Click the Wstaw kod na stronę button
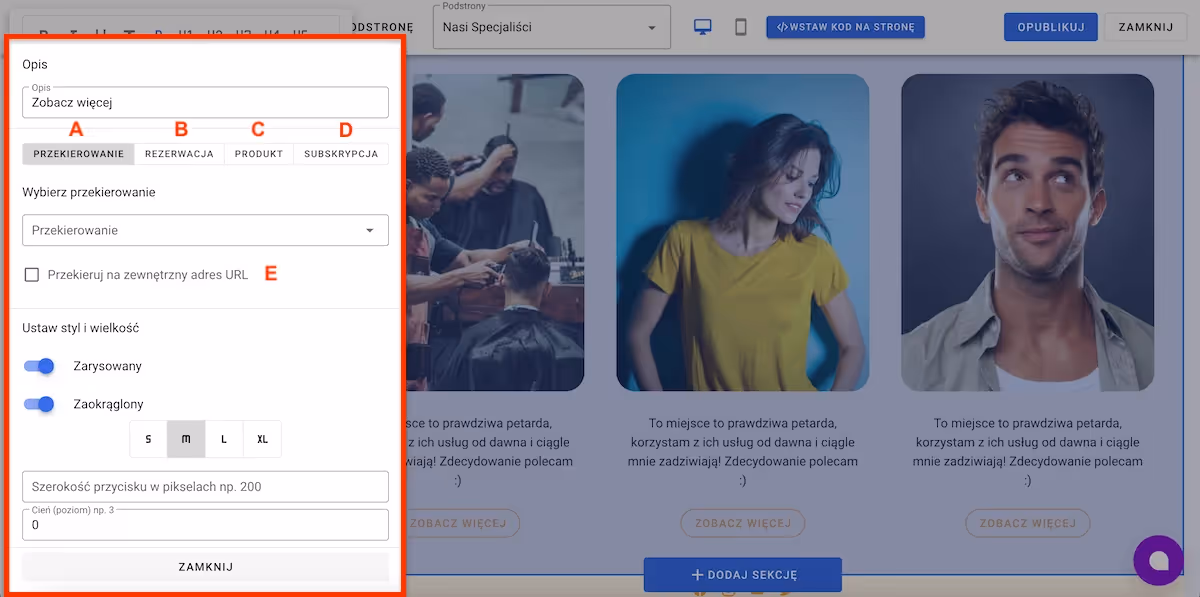 845,27
